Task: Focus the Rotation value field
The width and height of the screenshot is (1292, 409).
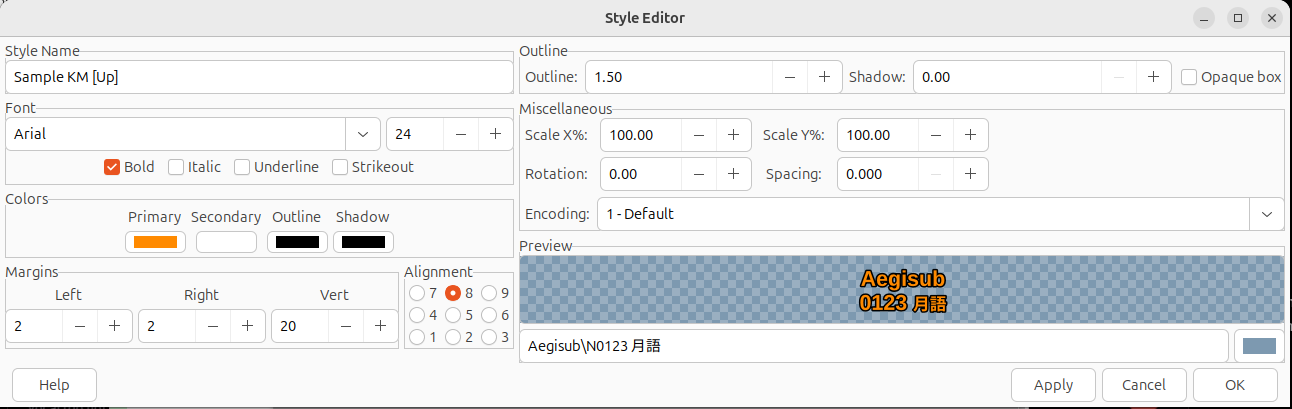Action: point(642,174)
